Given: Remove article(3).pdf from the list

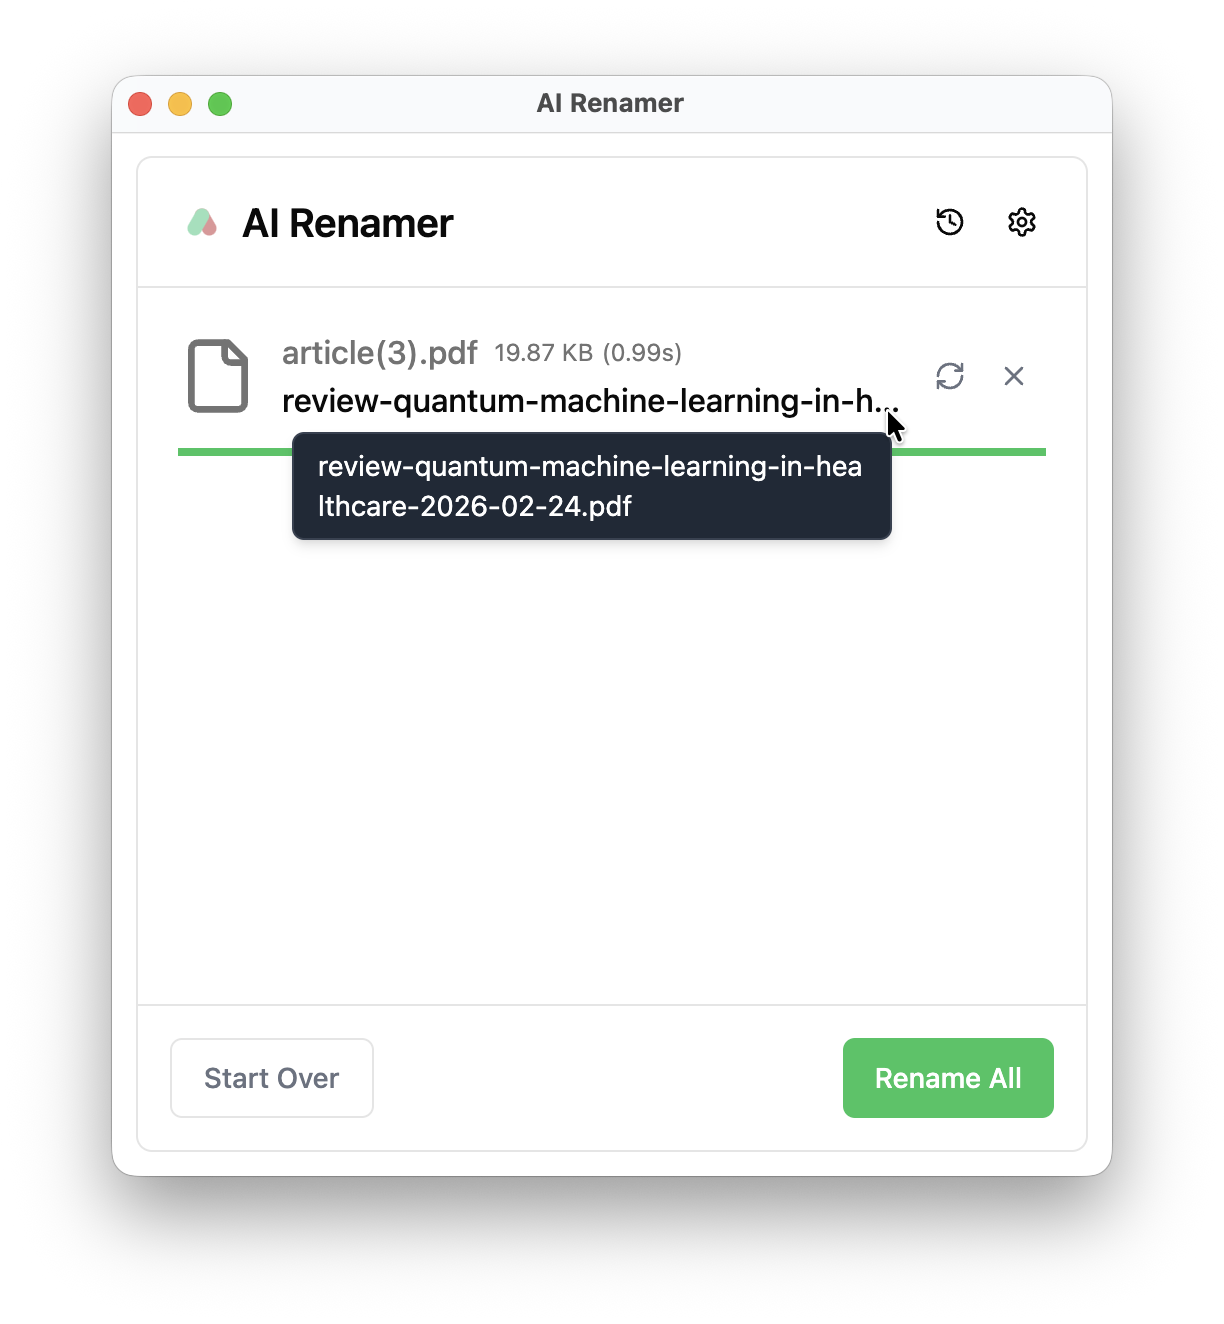Looking at the screenshot, I should coord(1013,376).
